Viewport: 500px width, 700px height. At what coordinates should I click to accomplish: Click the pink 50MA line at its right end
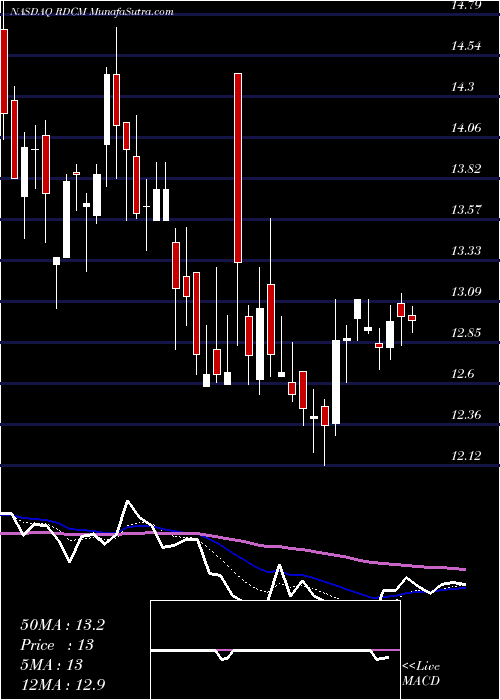coord(462,569)
